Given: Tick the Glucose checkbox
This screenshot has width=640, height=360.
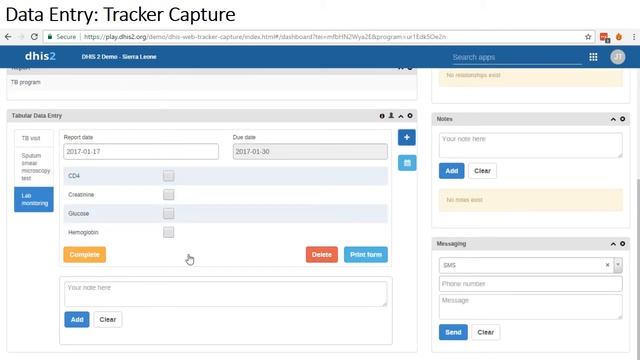Looking at the screenshot, I should tap(169, 213).
